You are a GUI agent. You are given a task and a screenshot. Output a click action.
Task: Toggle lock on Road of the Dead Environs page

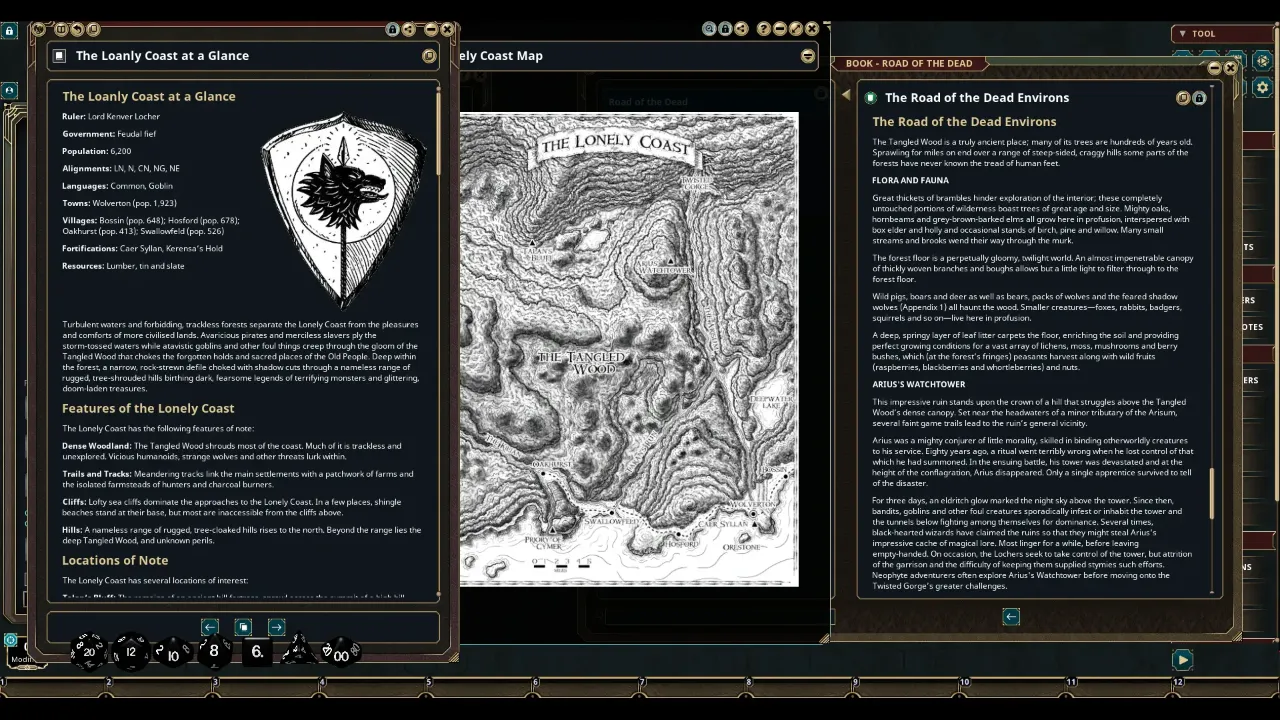[1199, 98]
